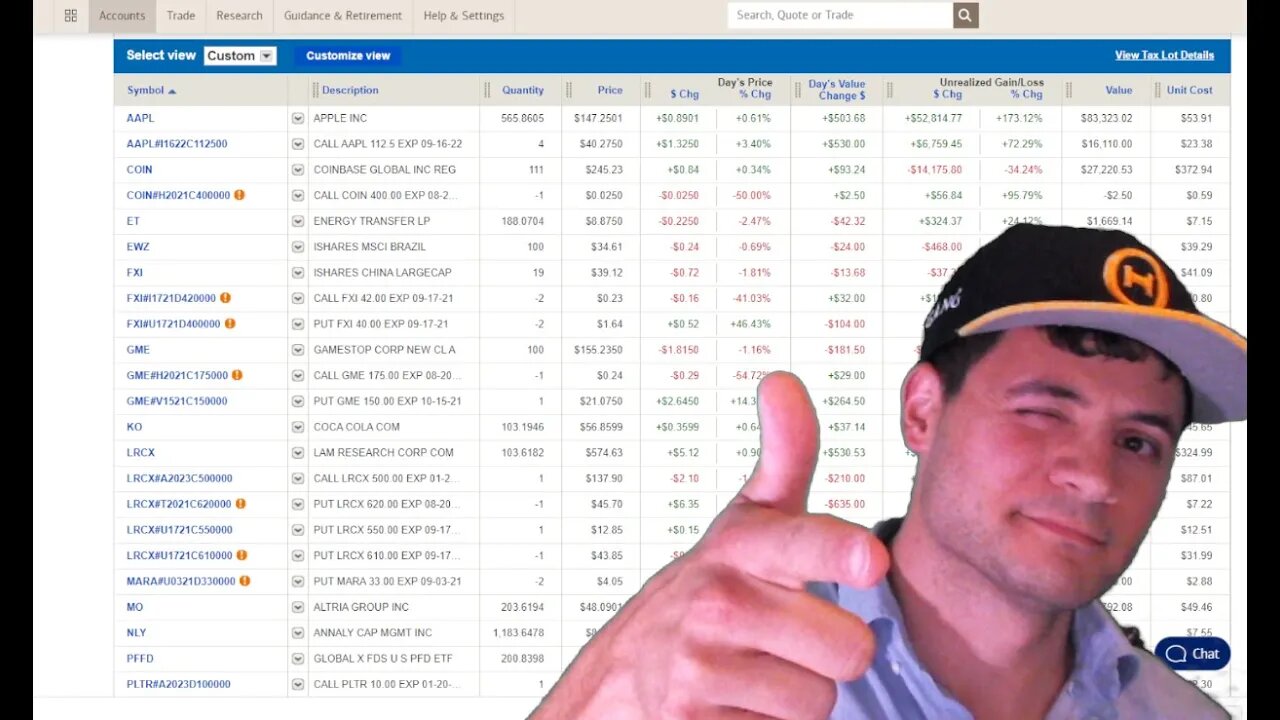The width and height of the screenshot is (1280, 720).
Task: Expand the COCA COLA COM row dropdown
Action: (297, 427)
